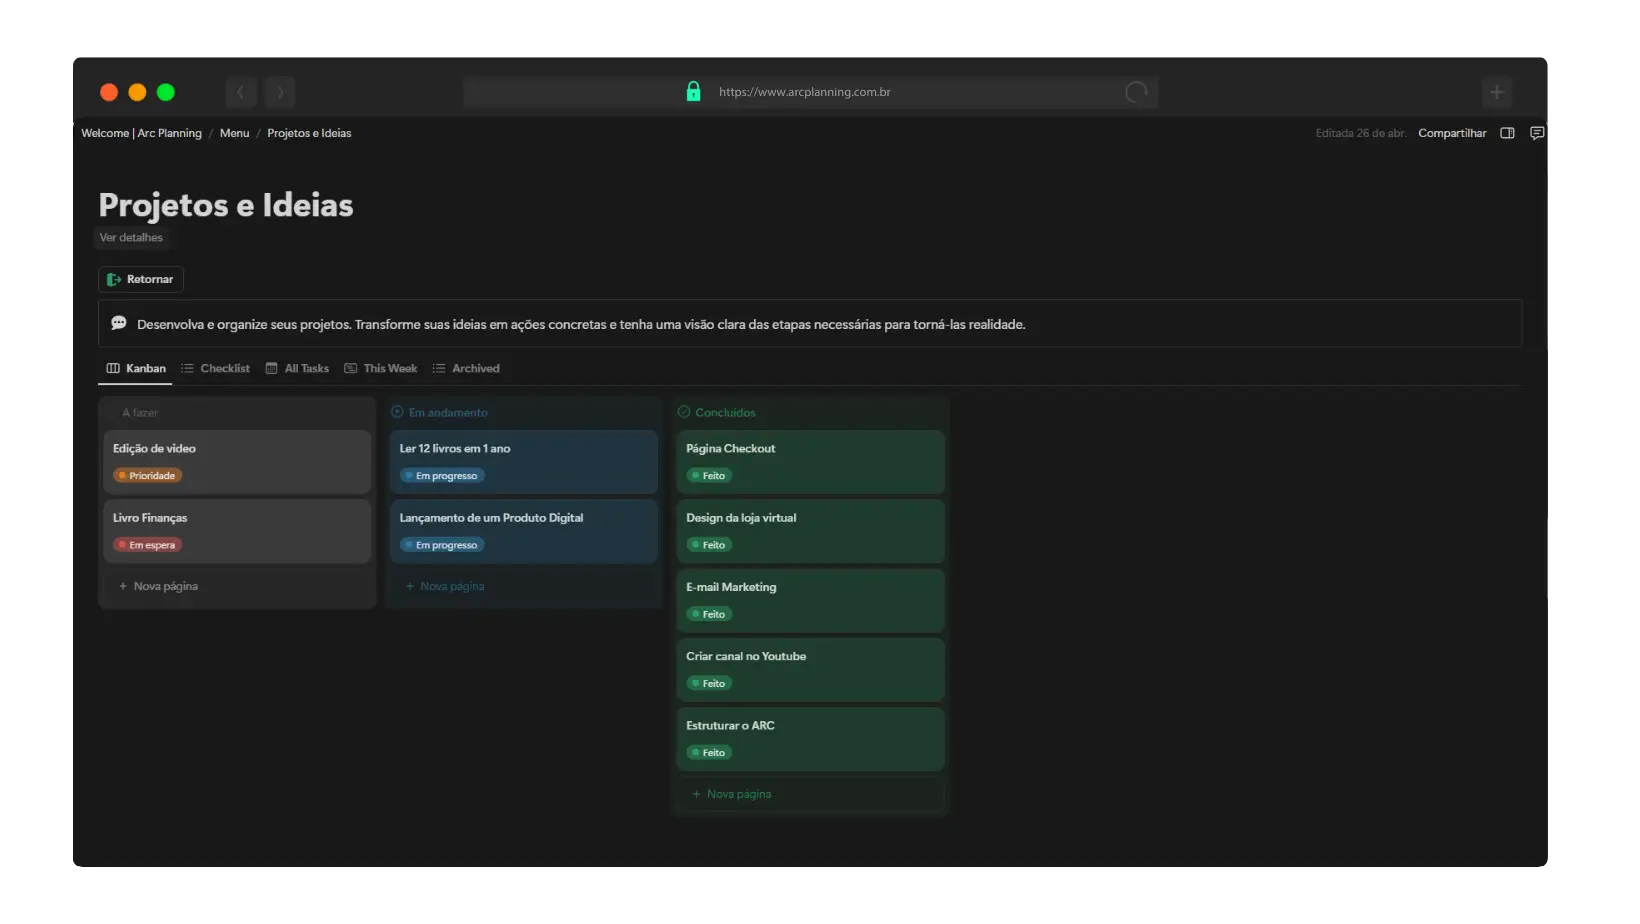The width and height of the screenshot is (1640, 924).
Task: Open the comments icon at top right
Action: tap(1537, 133)
